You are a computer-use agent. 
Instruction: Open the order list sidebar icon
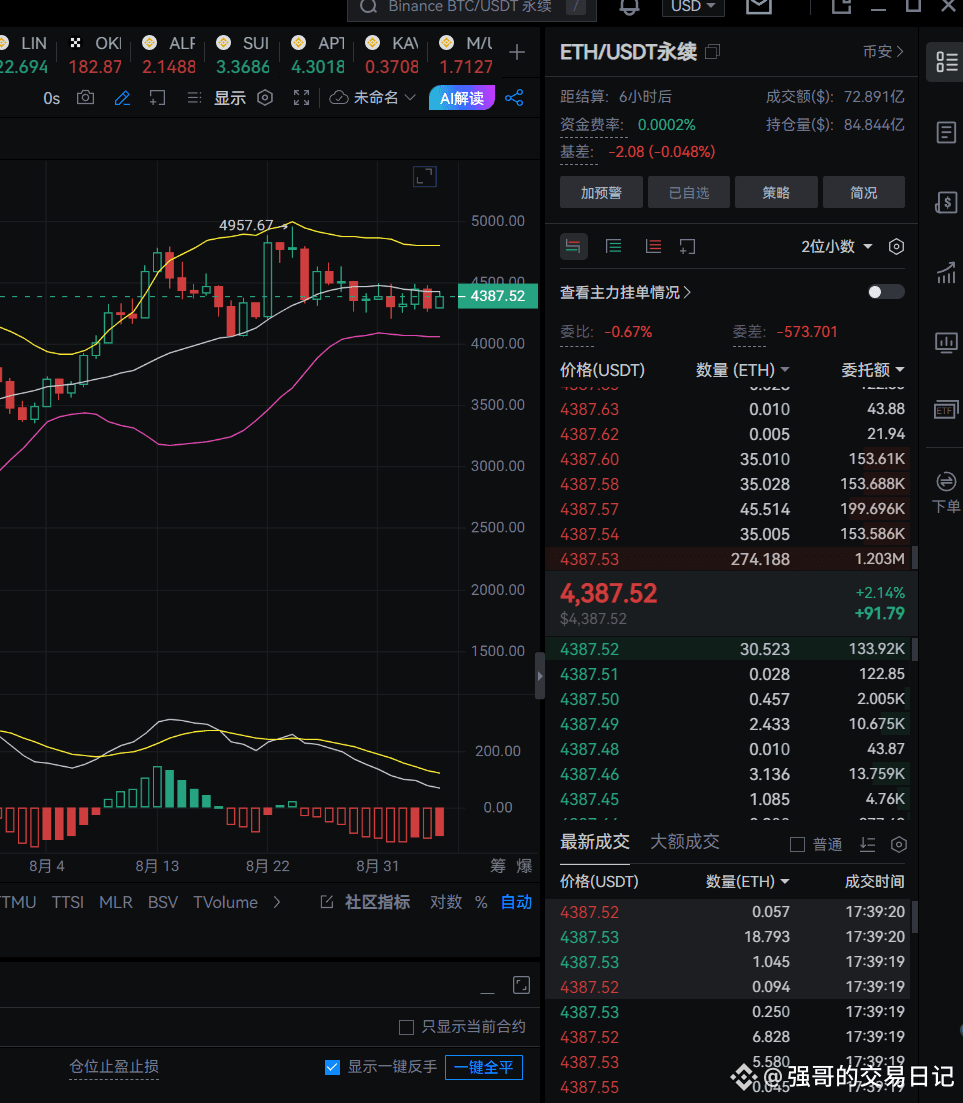(946, 62)
